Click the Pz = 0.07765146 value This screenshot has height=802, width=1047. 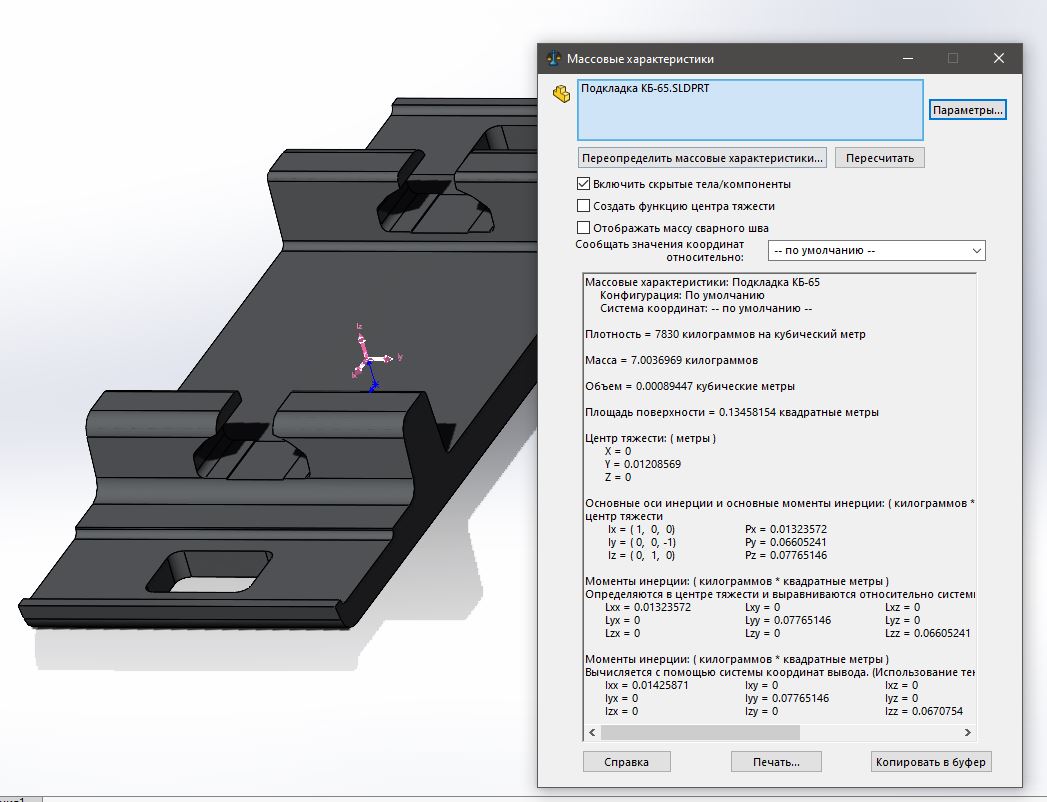click(x=785, y=555)
